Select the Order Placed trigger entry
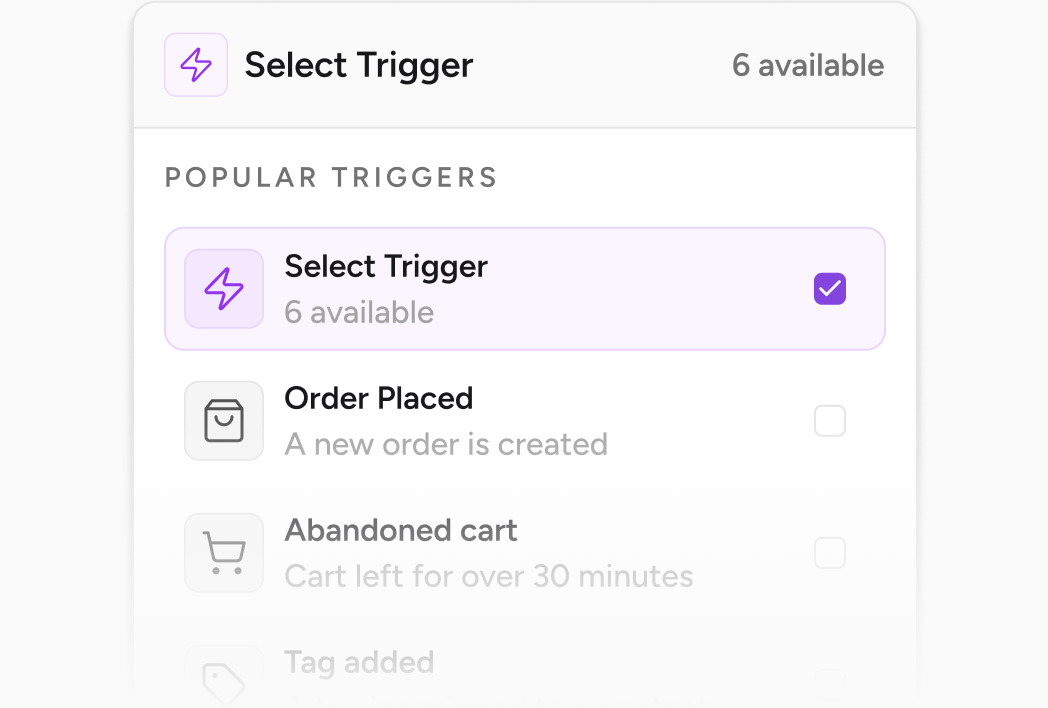The height and width of the screenshot is (708, 1048). pos(524,420)
